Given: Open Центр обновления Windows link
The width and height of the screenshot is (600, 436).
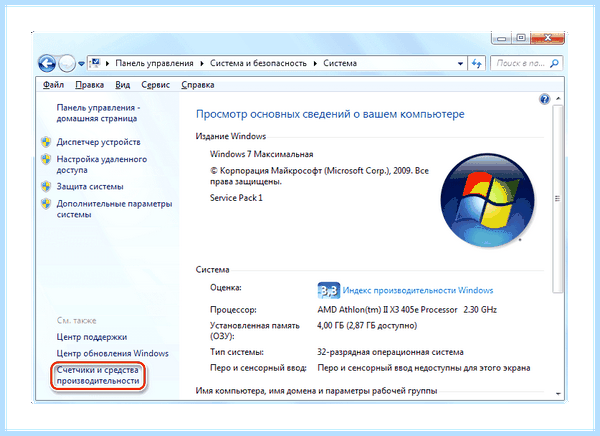Looking at the screenshot, I should pos(112,353).
